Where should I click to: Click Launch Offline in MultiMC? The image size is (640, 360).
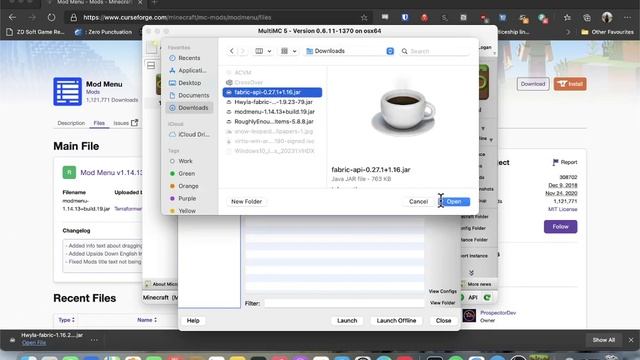pyautogui.click(x=396, y=321)
